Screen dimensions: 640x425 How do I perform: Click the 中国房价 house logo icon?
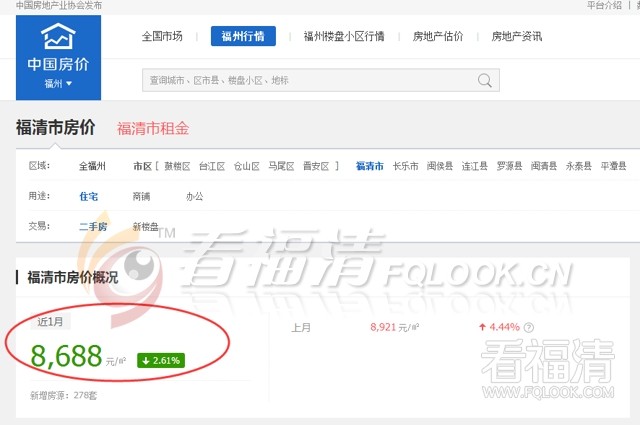click(58, 36)
